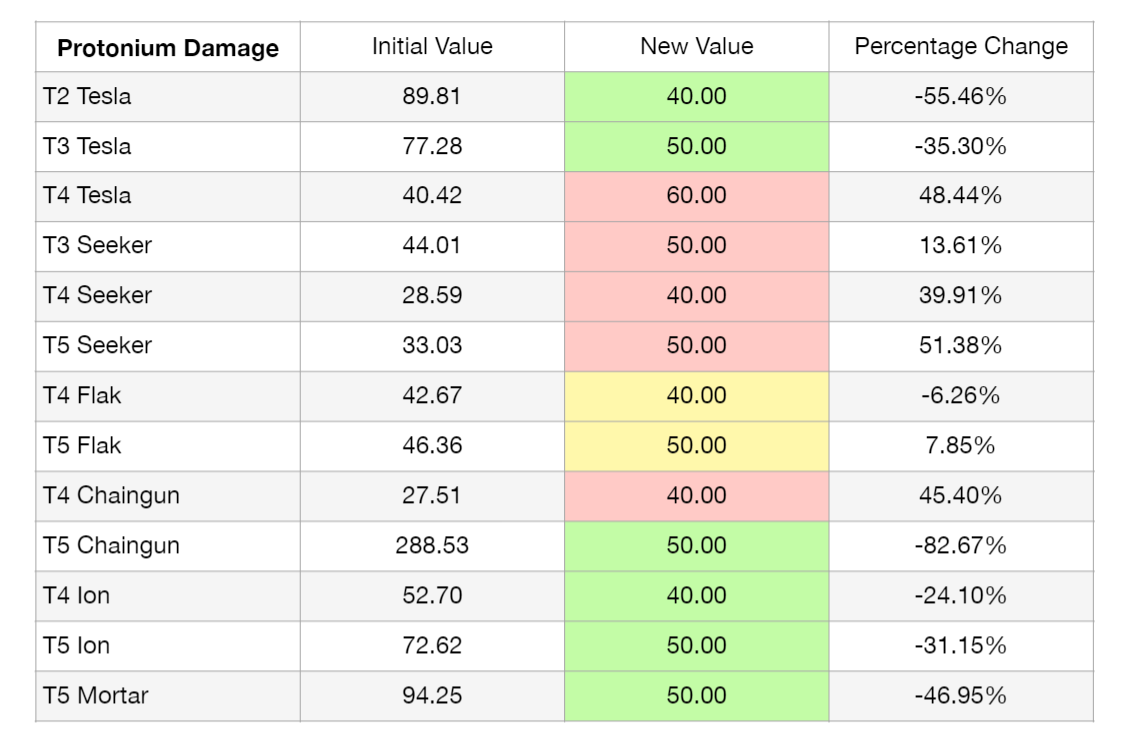Select the T4 Chaingun initial value 27.51
1130x739 pixels.
point(432,496)
